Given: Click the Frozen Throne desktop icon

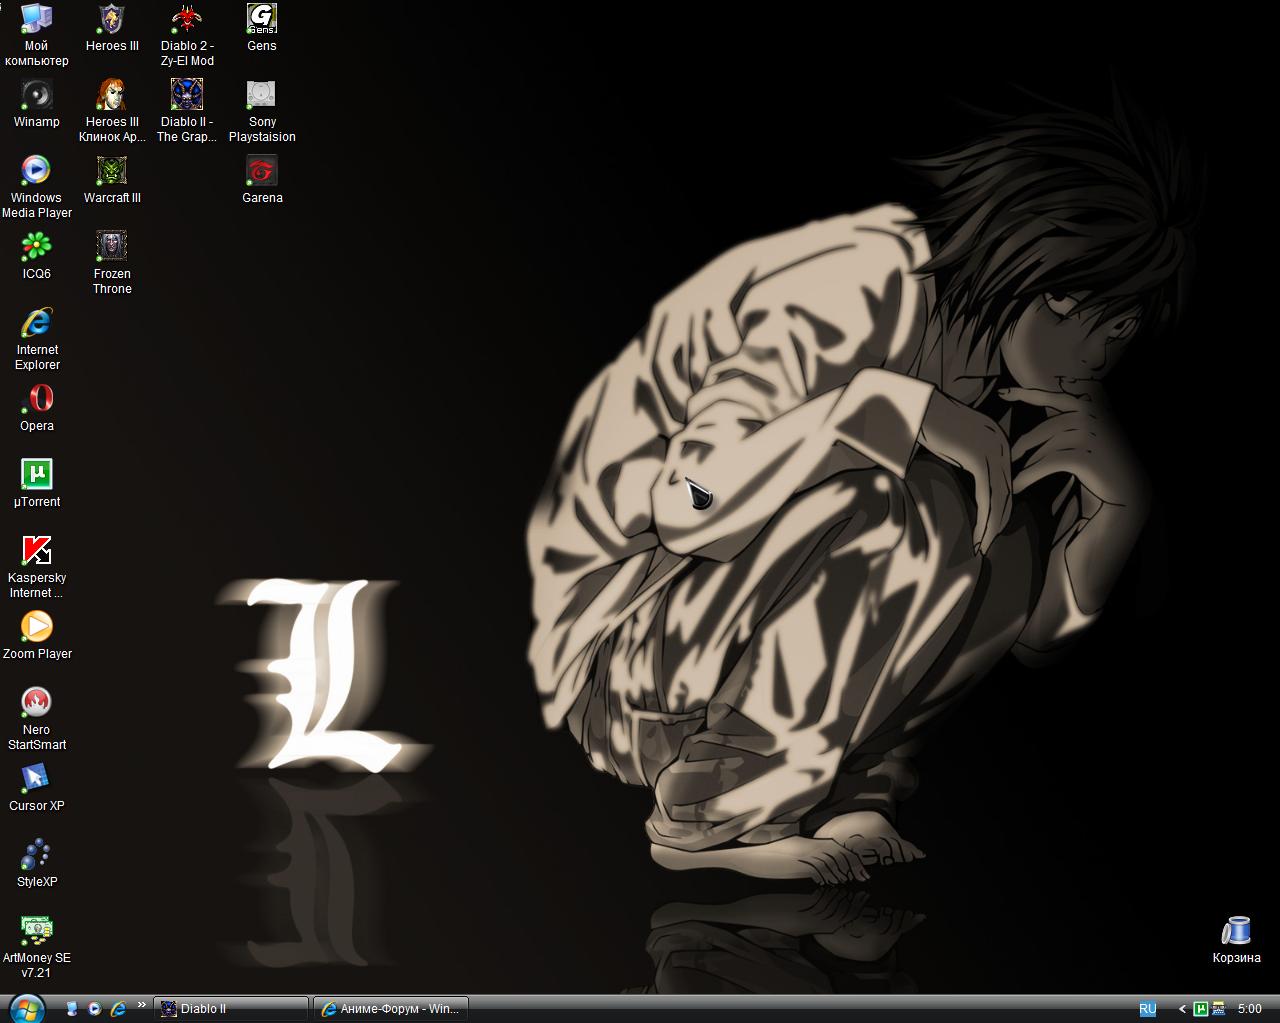Looking at the screenshot, I should click(112, 247).
